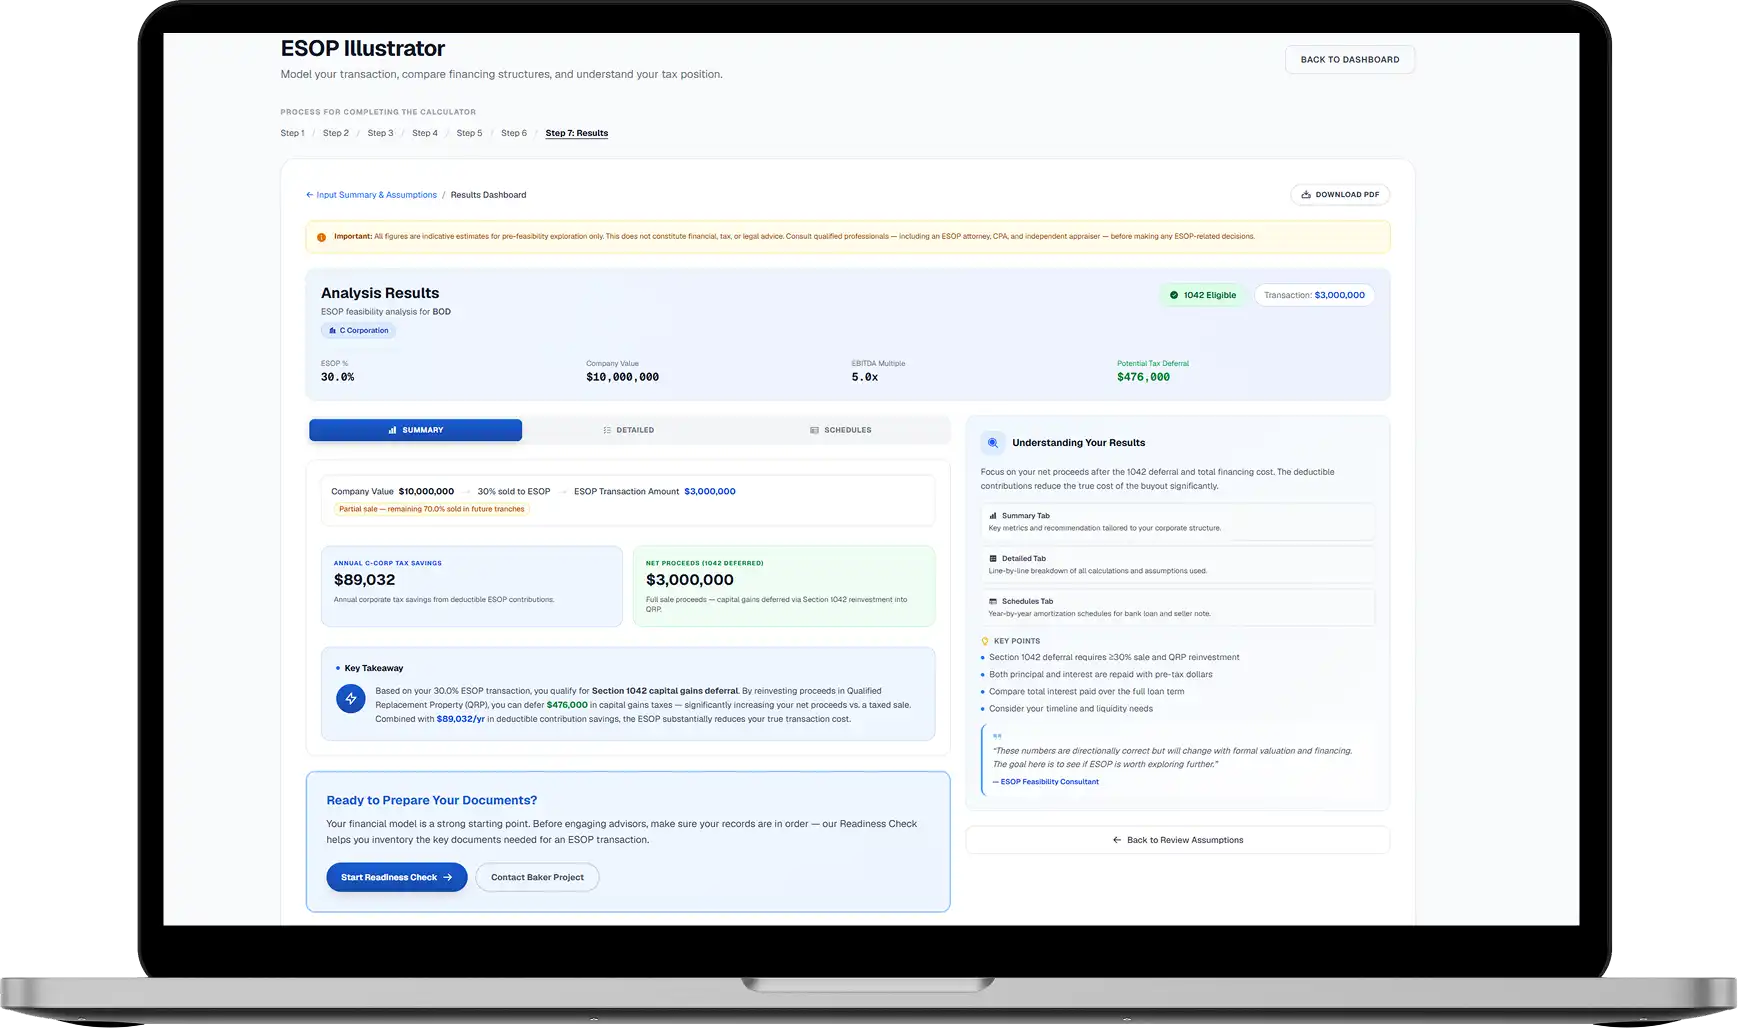Go to Step 2 in the process
The height and width of the screenshot is (1028, 1738).
336,133
